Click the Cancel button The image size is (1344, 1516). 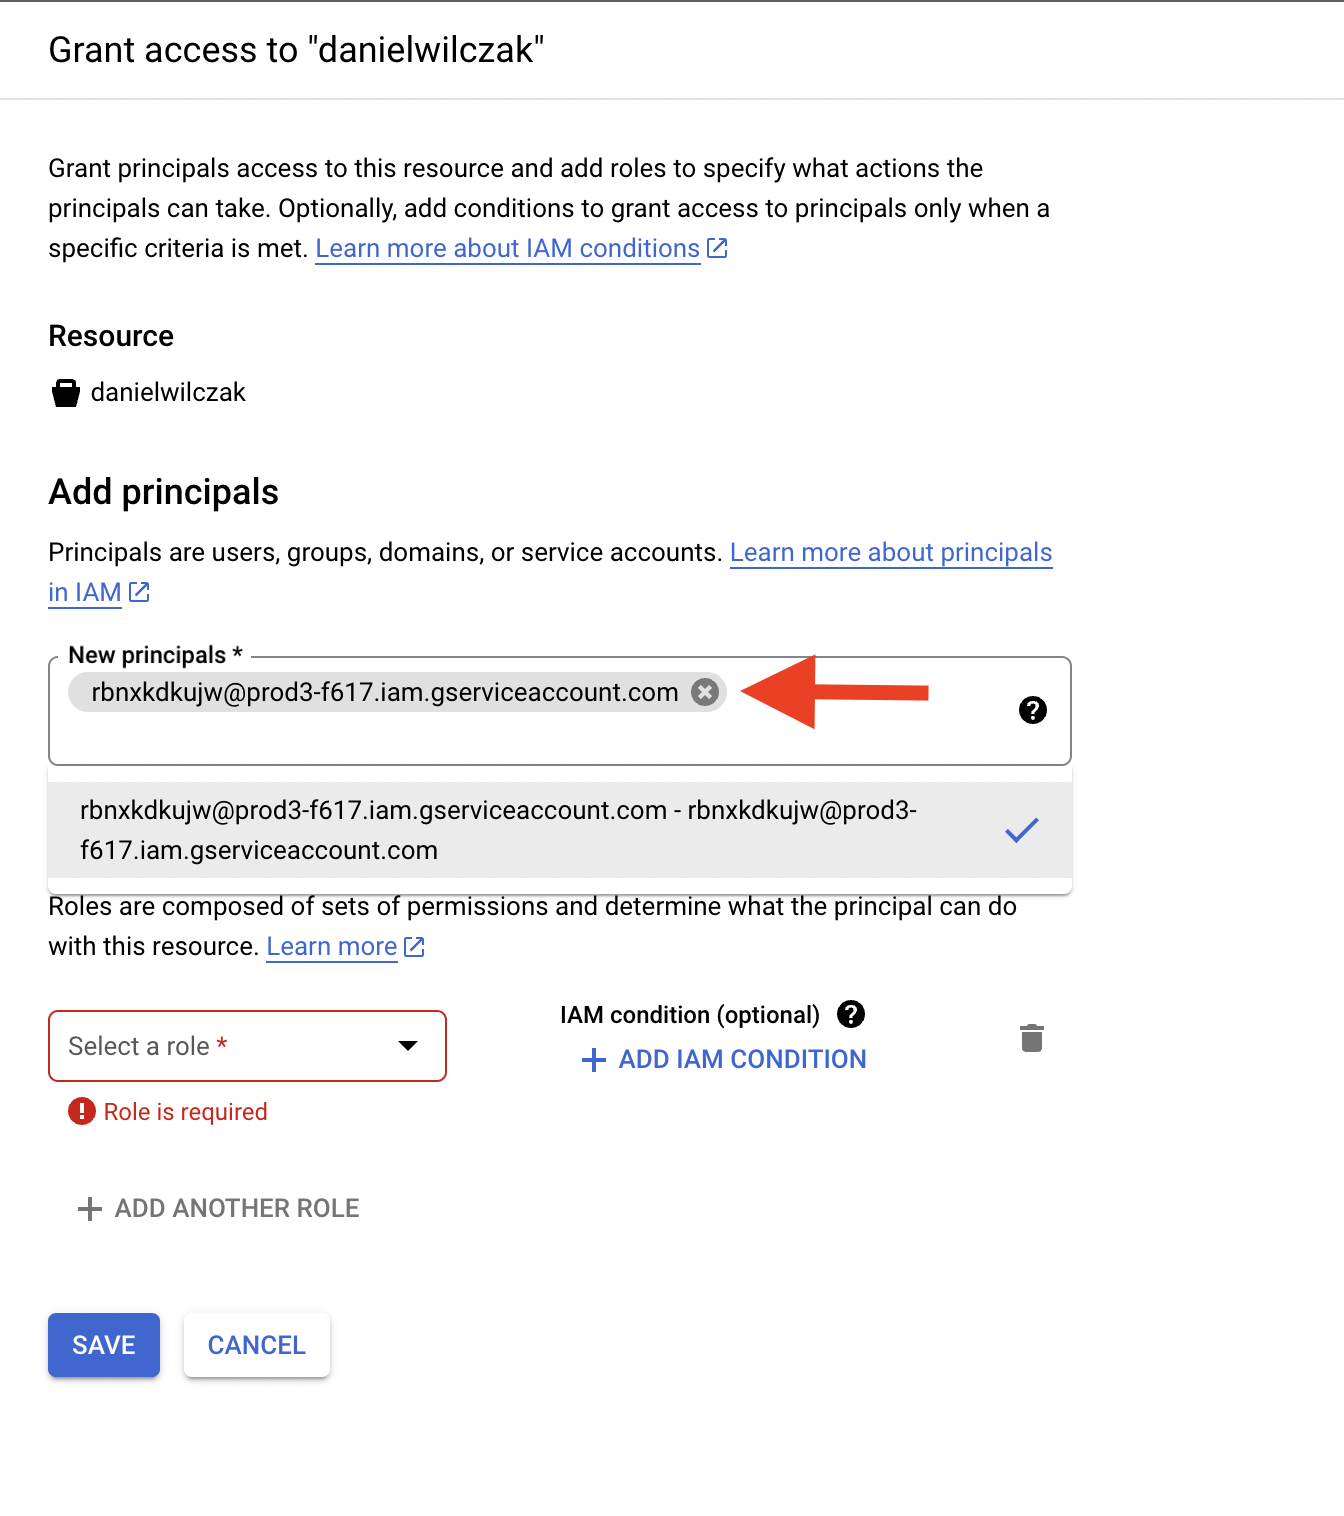[257, 1345]
